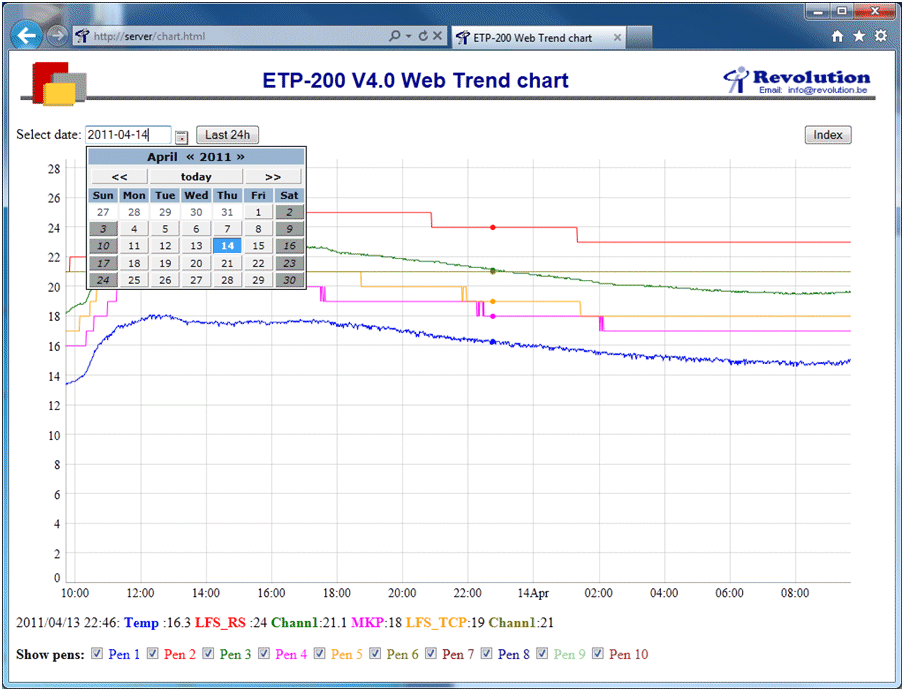The image size is (904, 691).
Task: Click the orange LFS_TCP data point marker
Action: [492, 301]
